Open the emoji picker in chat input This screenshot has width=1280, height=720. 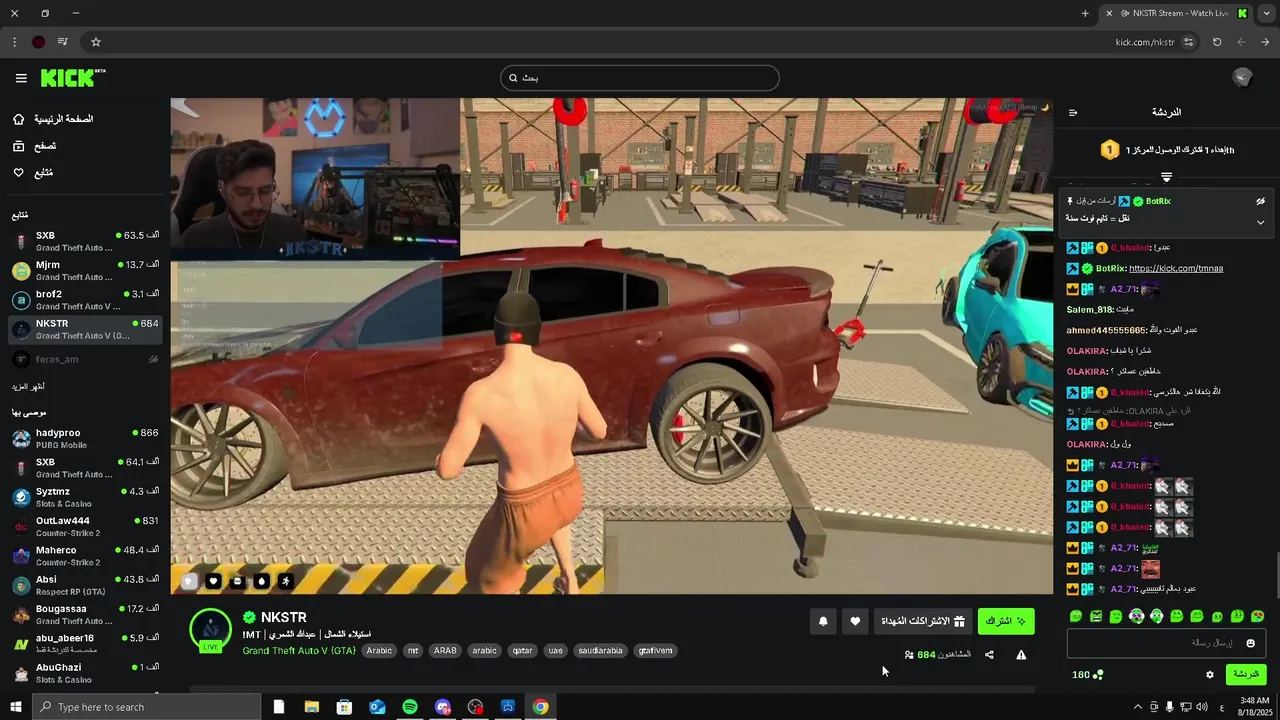(x=1250, y=643)
